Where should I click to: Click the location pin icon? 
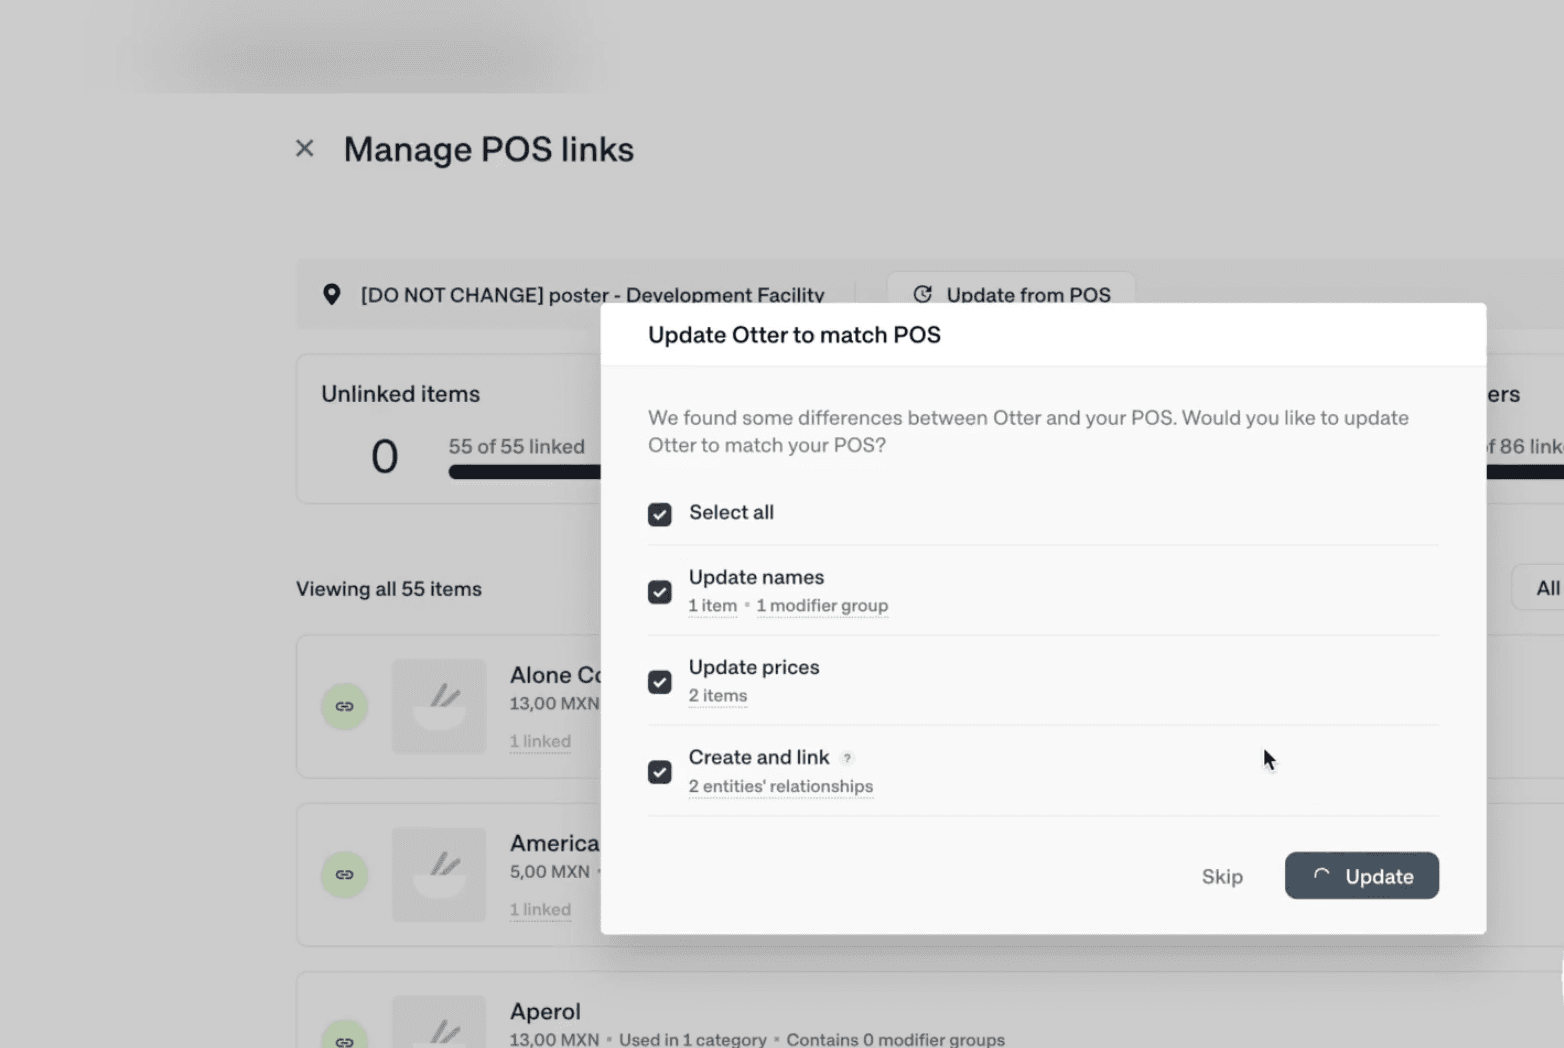click(x=332, y=295)
